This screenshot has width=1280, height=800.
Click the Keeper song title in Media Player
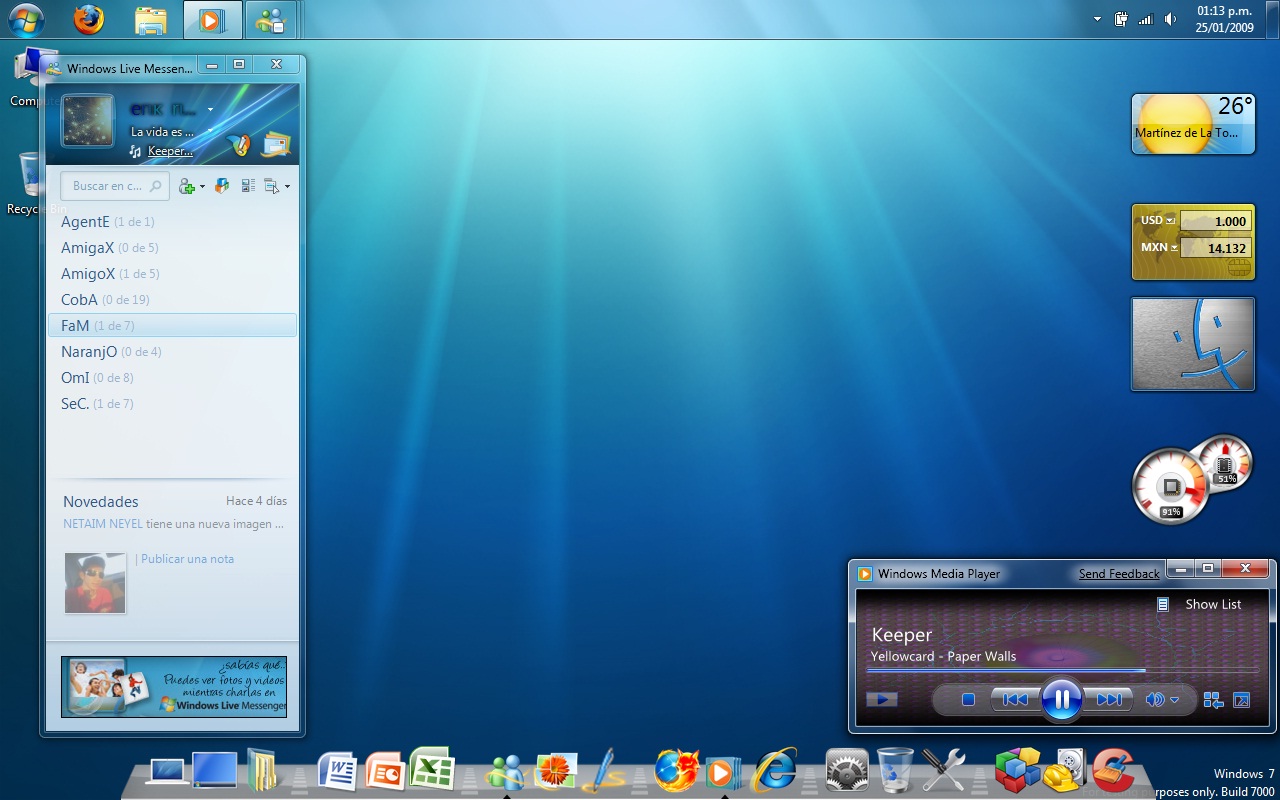tap(902, 635)
